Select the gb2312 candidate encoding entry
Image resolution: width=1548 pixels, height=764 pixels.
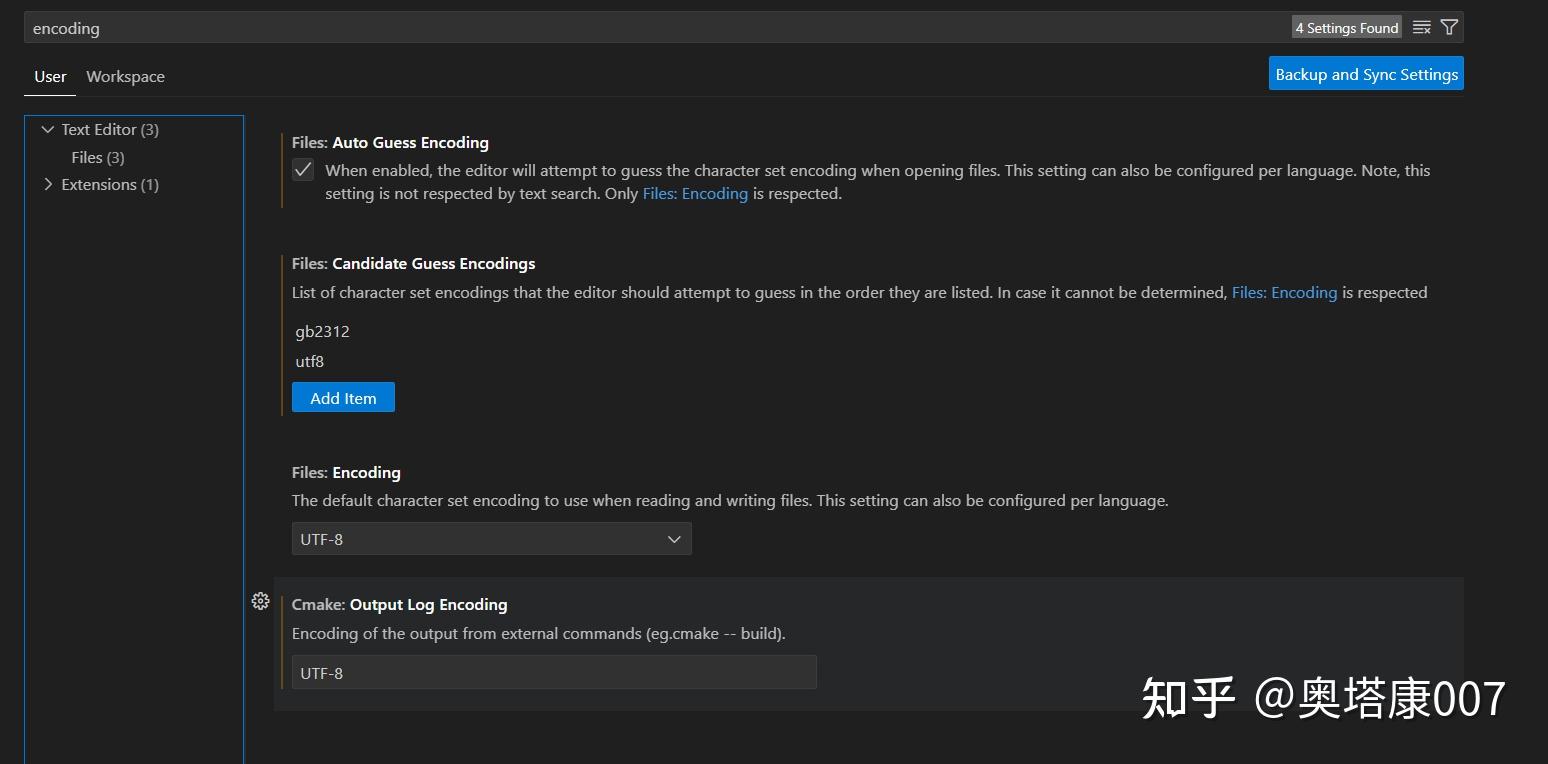coord(322,331)
